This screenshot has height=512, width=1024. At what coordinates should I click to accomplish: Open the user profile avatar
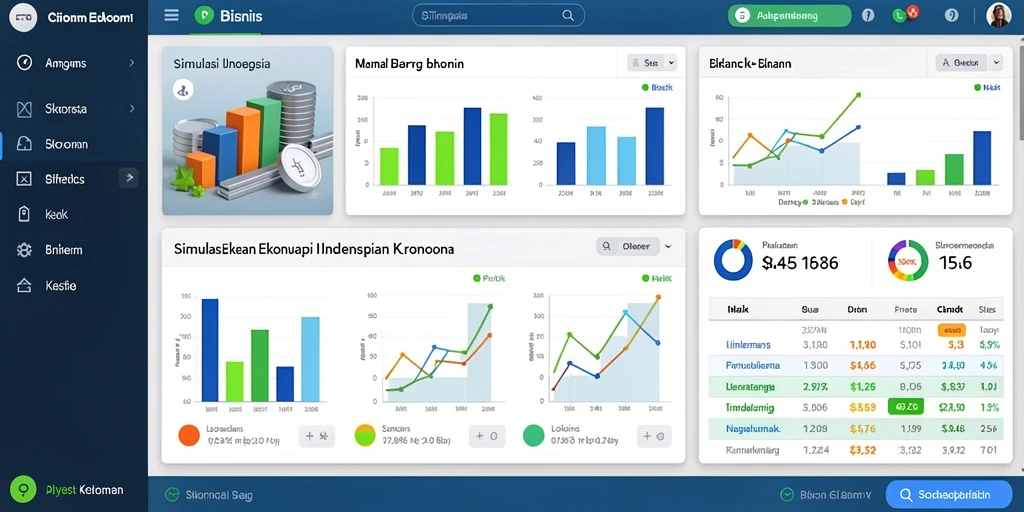999,15
